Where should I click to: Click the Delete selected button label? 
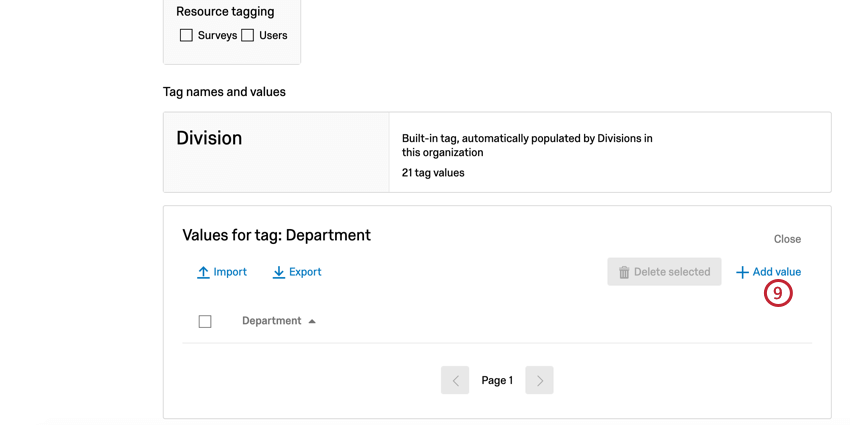coord(672,272)
